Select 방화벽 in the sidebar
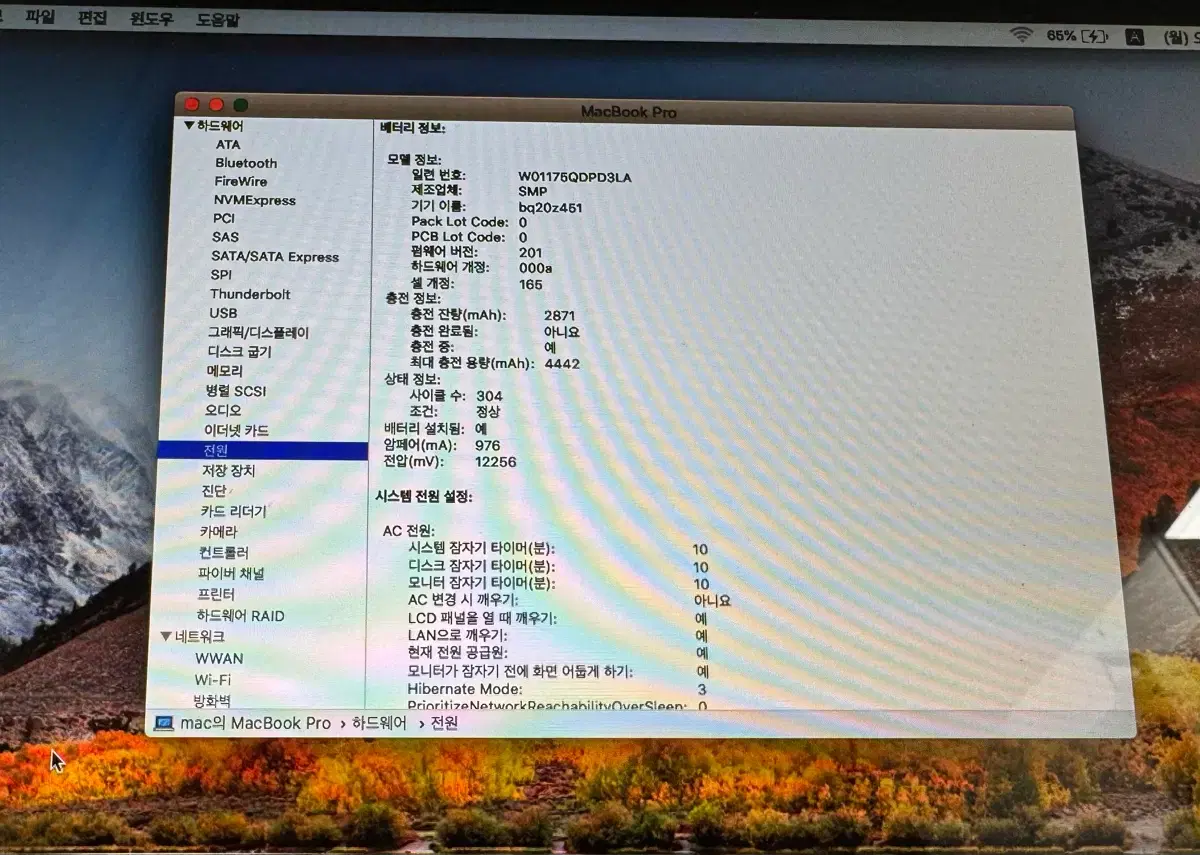The height and width of the screenshot is (855, 1200). (211, 700)
